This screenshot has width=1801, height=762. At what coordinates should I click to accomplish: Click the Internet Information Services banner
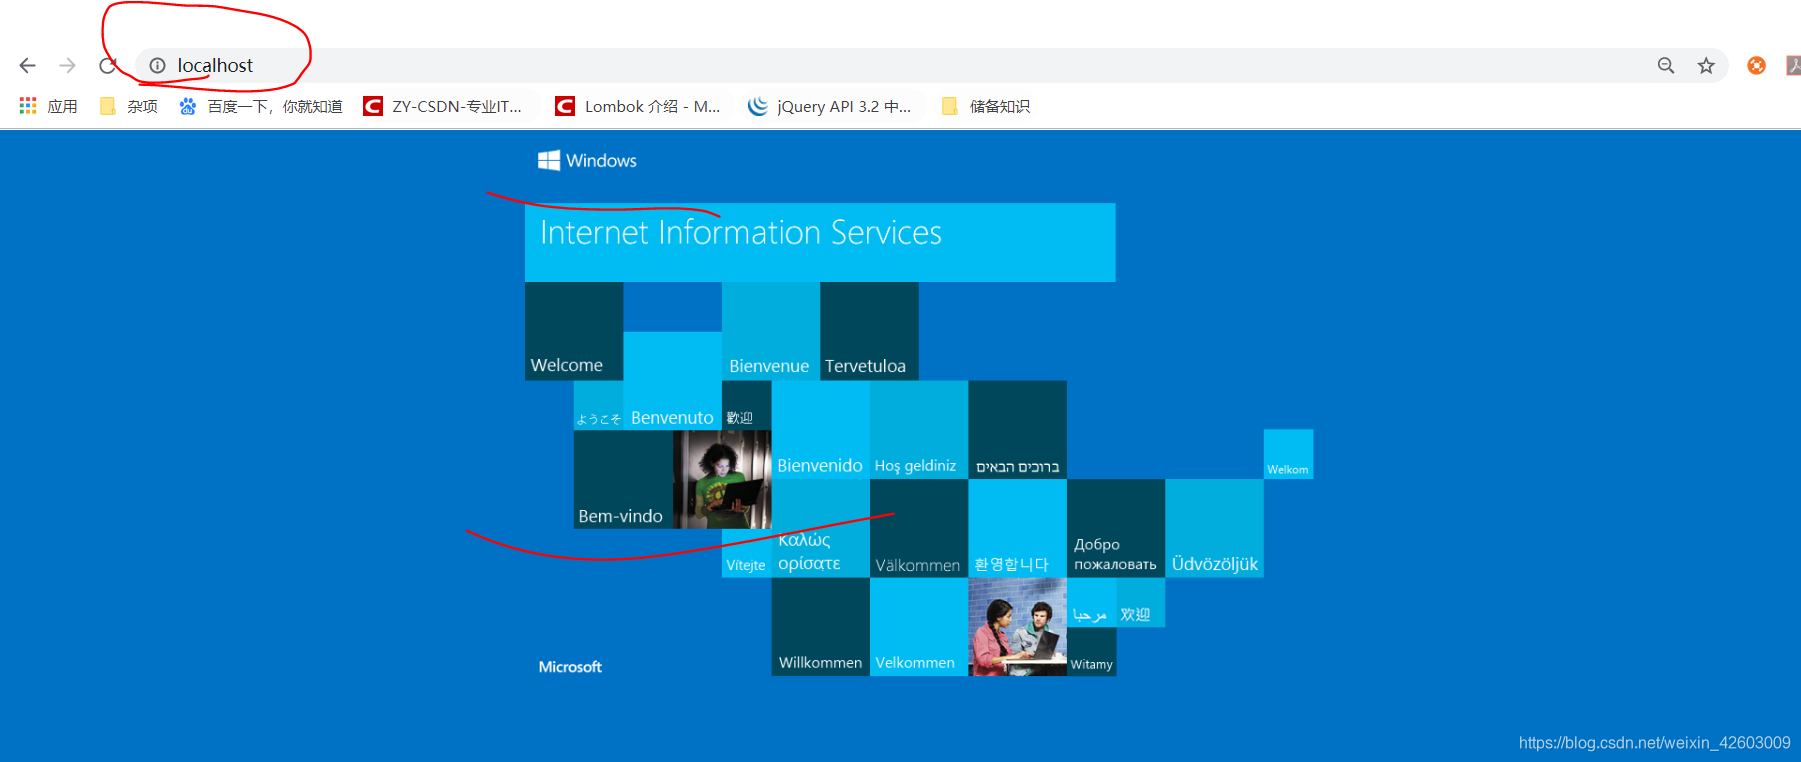[820, 242]
